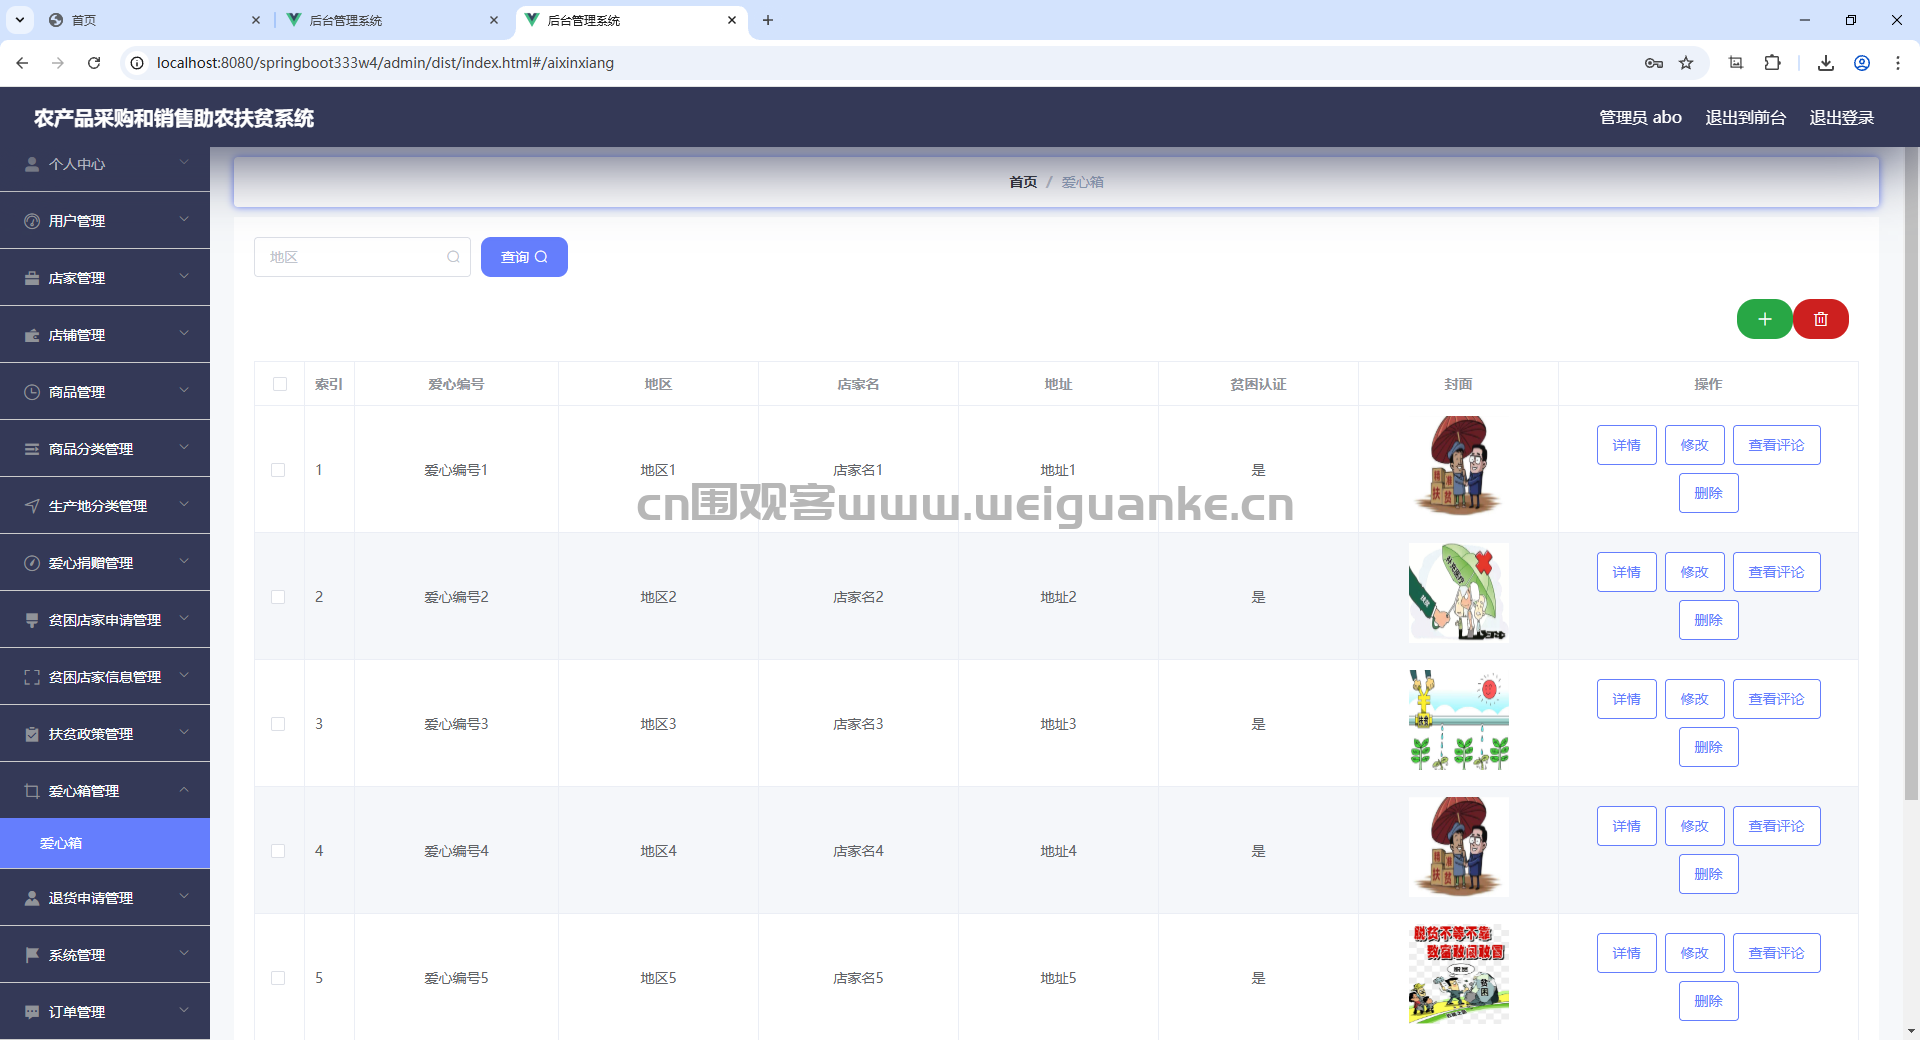Expand the 商品分类管理 sidebar menu
Viewport: 1920px width, 1040px height.
pos(105,449)
